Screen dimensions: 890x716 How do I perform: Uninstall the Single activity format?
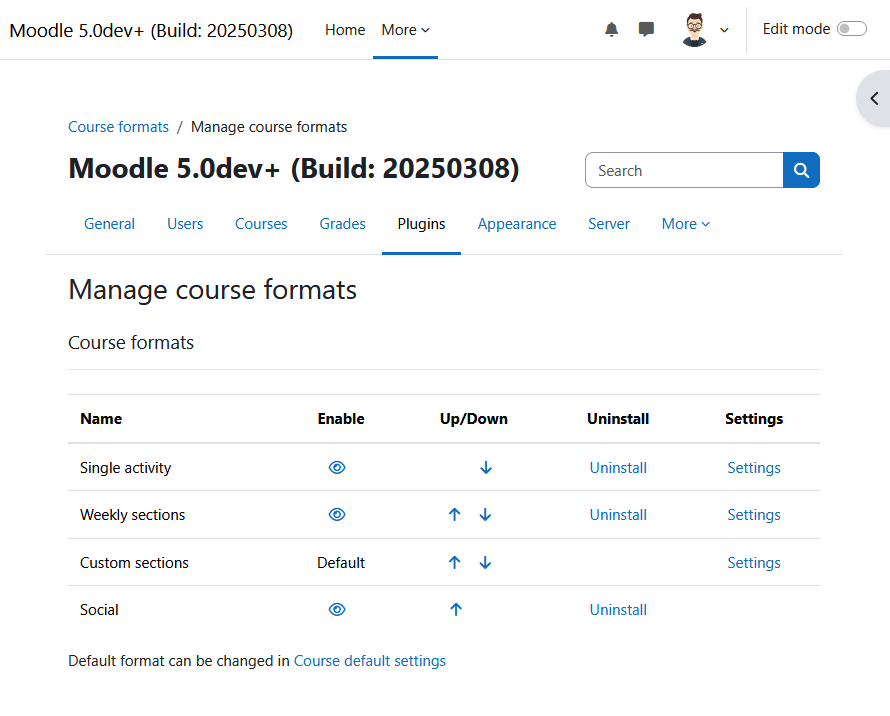pyautogui.click(x=618, y=468)
